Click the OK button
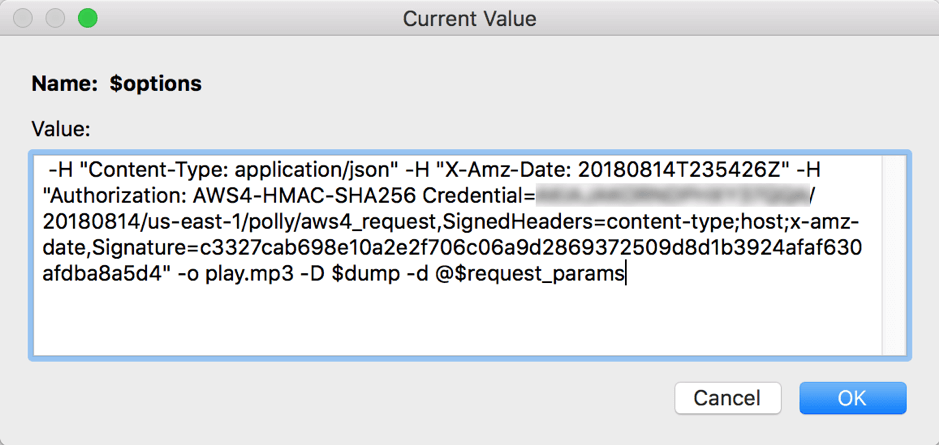This screenshot has width=939, height=445. pyautogui.click(x=852, y=398)
